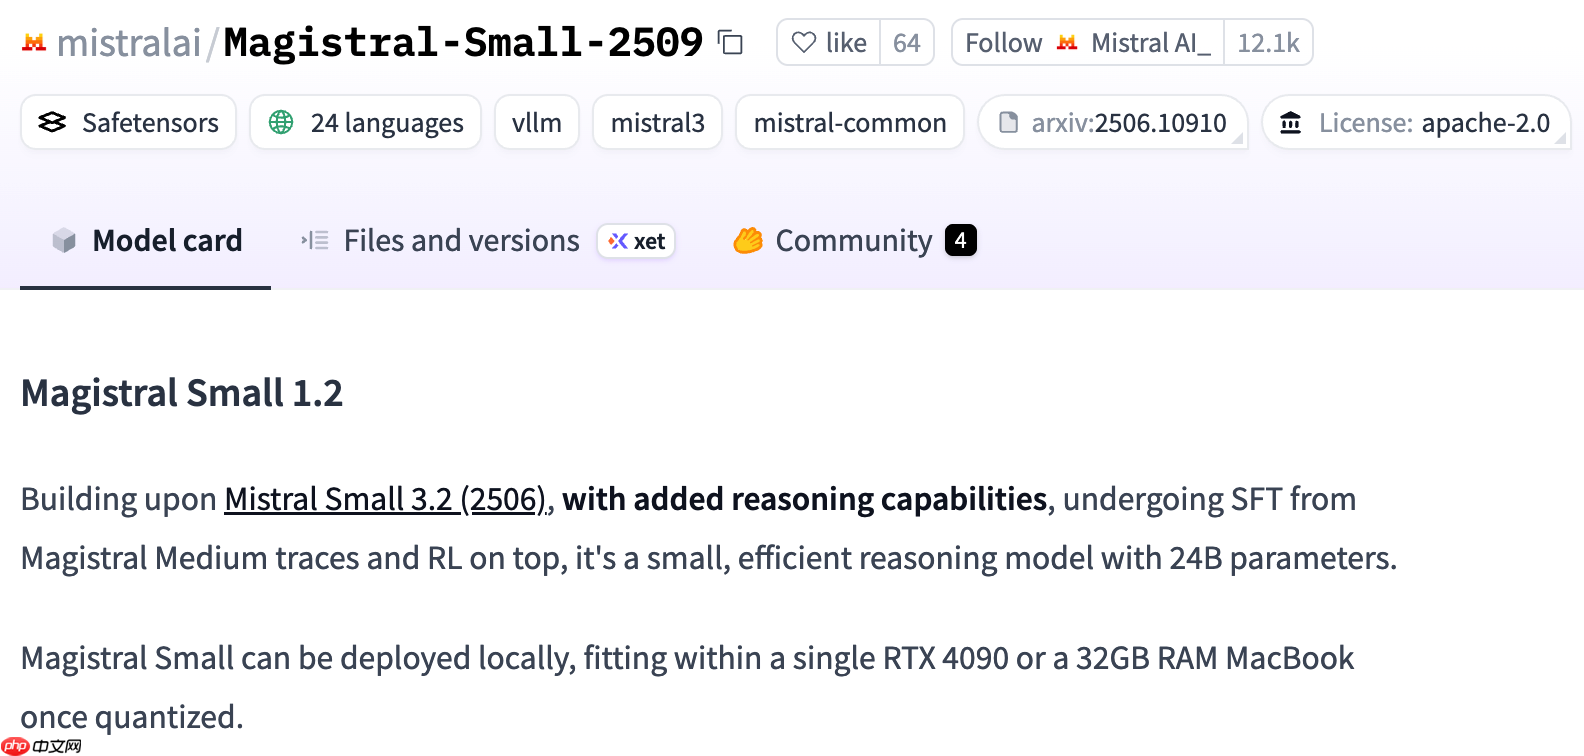
Task: Click the copy model name icon
Action: [x=730, y=42]
